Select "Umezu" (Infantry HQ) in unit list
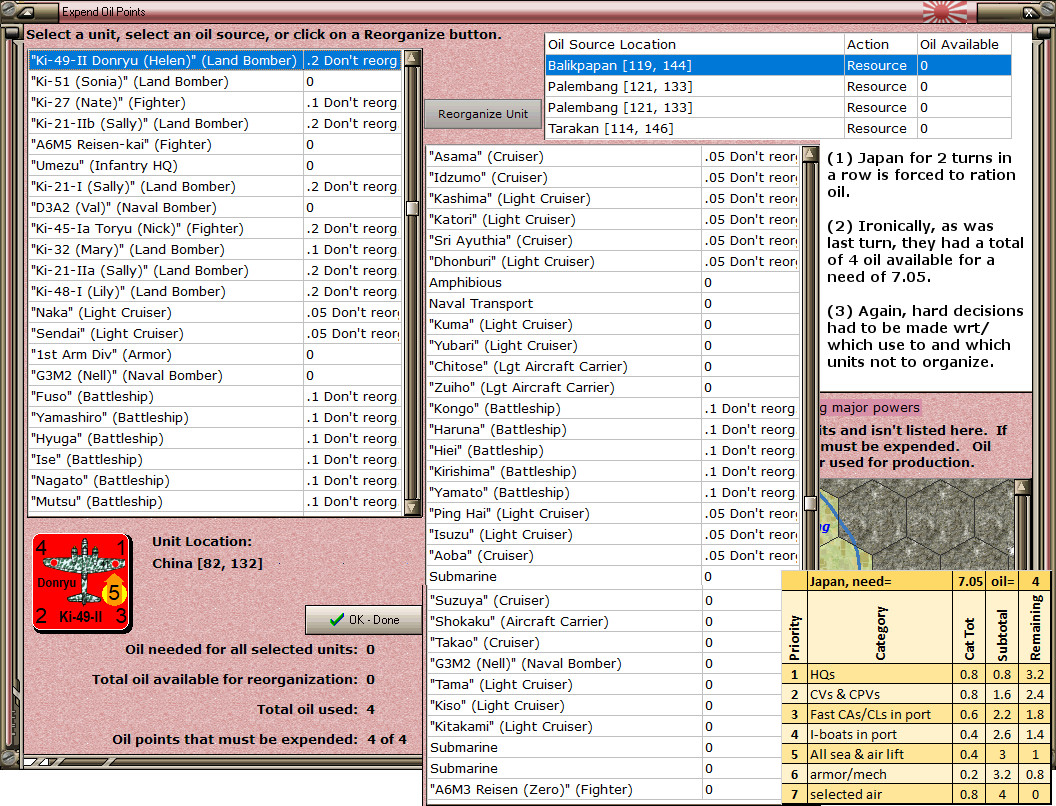Screen dimensions: 1056x806 [215, 166]
